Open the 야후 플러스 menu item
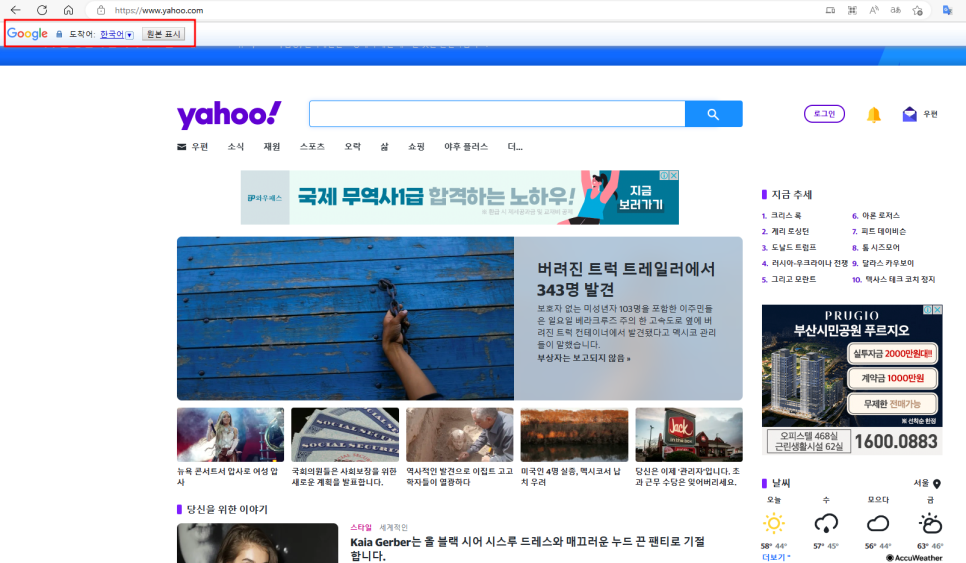The image size is (966, 563). point(466,147)
